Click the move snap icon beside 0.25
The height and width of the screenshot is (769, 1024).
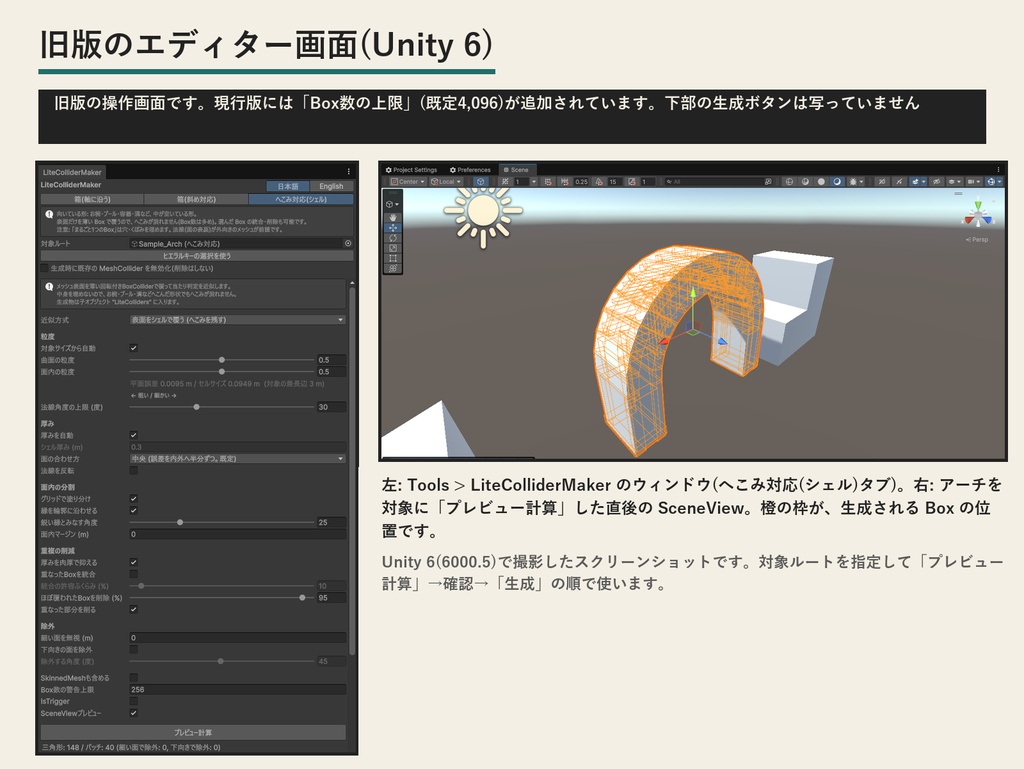point(565,181)
